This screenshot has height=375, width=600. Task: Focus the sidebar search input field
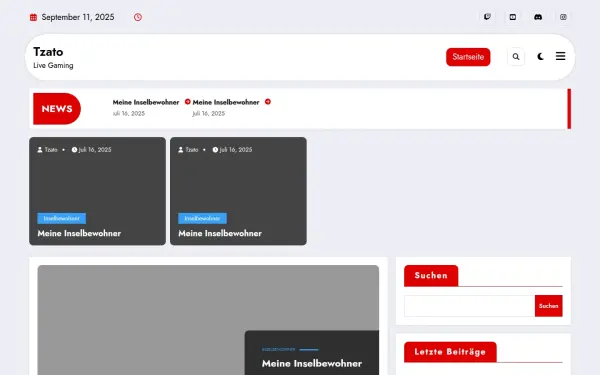tap(470, 306)
